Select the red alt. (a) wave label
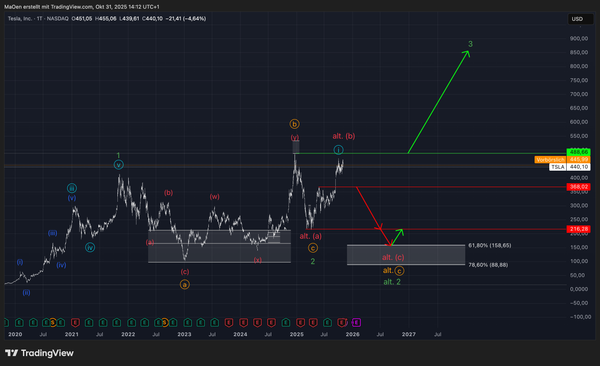600x366 pixels. (310, 236)
